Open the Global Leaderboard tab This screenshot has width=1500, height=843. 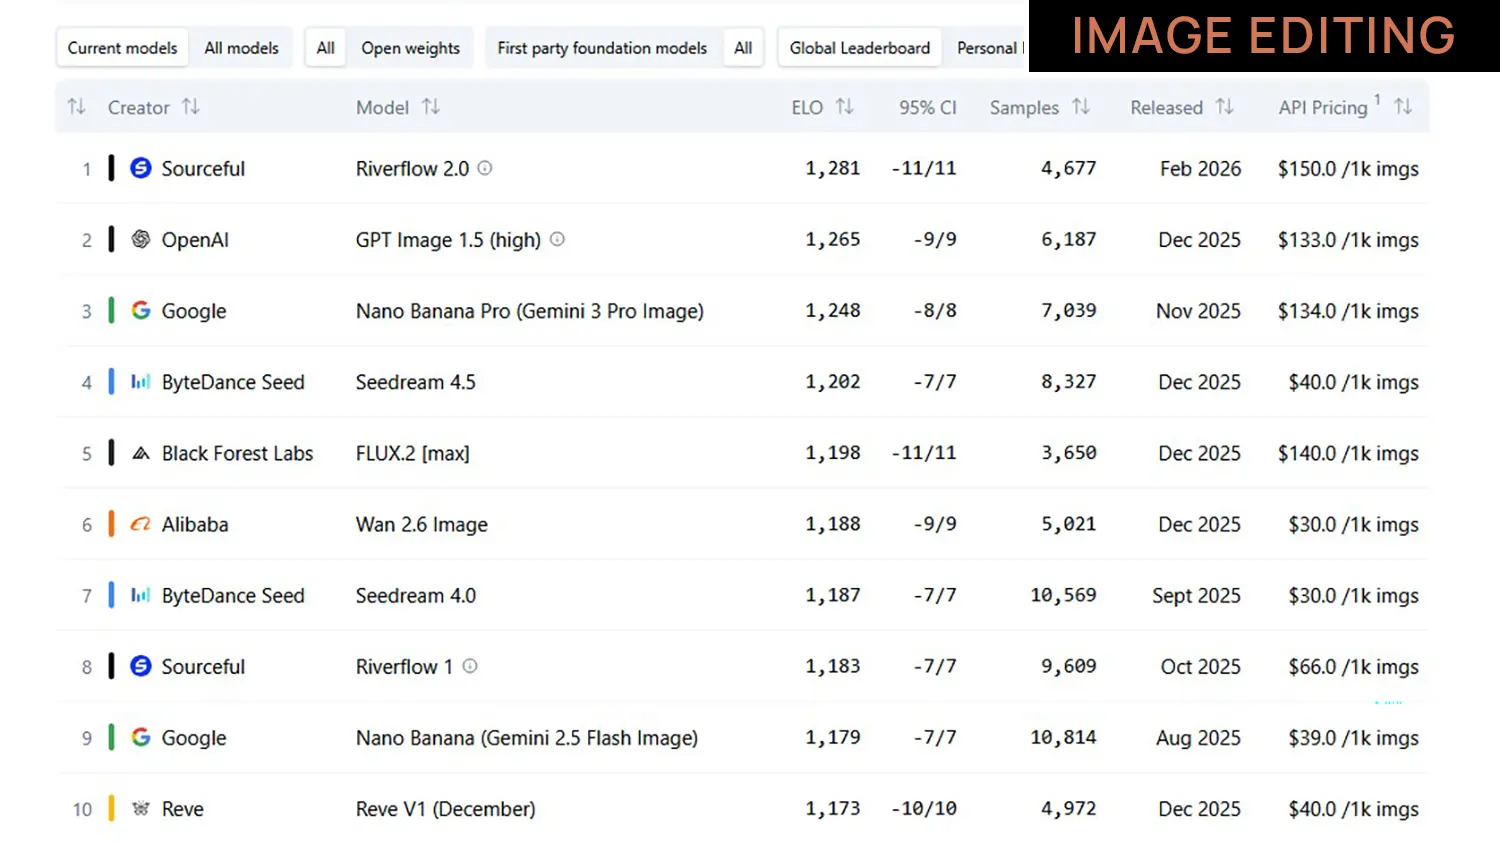pos(859,48)
